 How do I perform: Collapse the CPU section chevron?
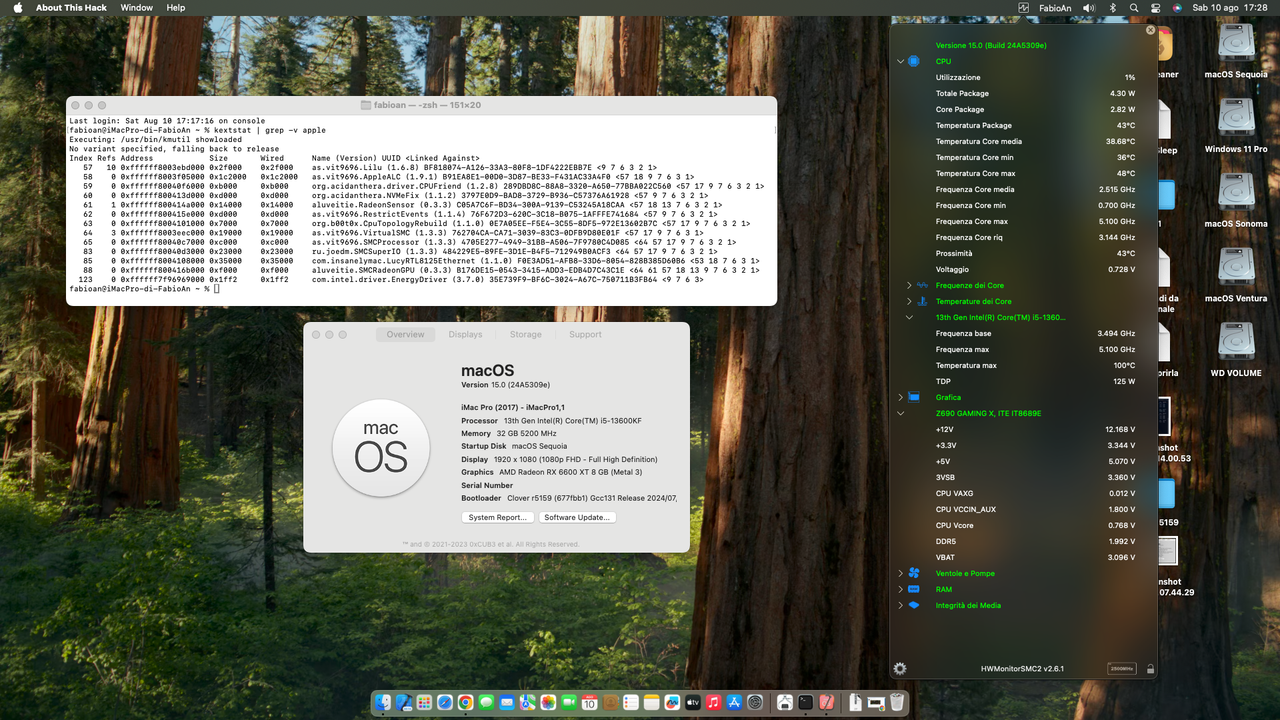pyautogui.click(x=900, y=61)
